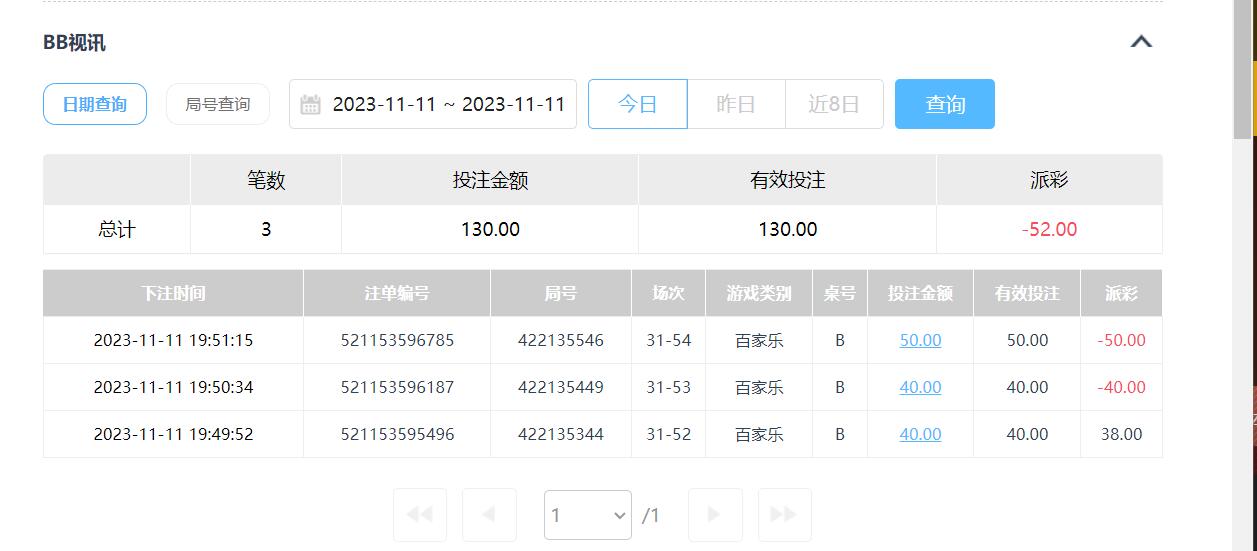1257x551 pixels.
Task: Click the 笔数 summary header
Action: [266, 180]
